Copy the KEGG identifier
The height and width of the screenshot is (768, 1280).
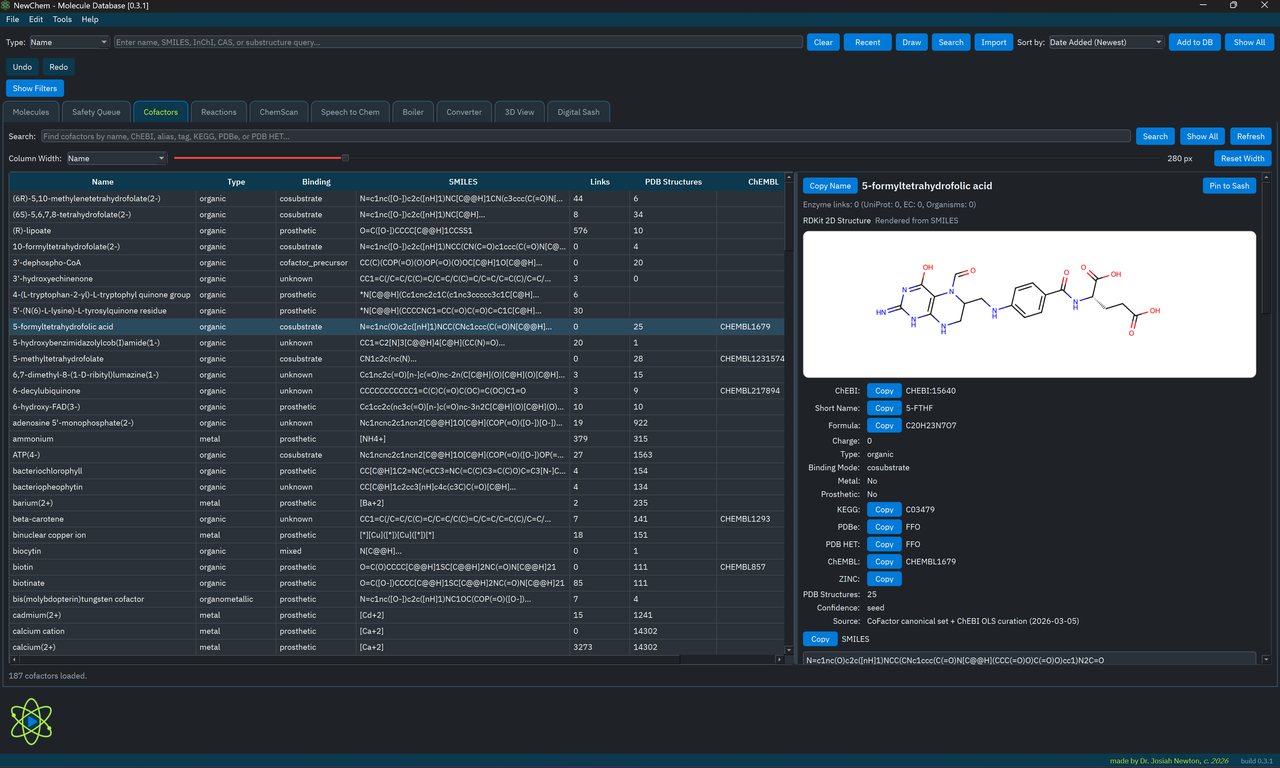pyautogui.click(x=884, y=509)
